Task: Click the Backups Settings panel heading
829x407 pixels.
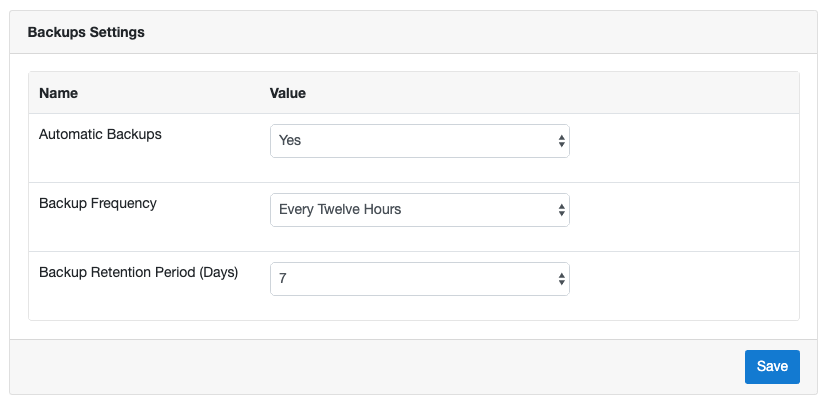Action: pyautogui.click(x=86, y=32)
